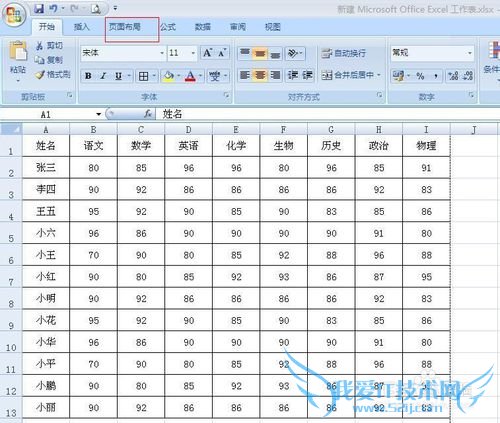
Task: Click the select-all corner of the grid
Action: pyautogui.click(x=11, y=129)
